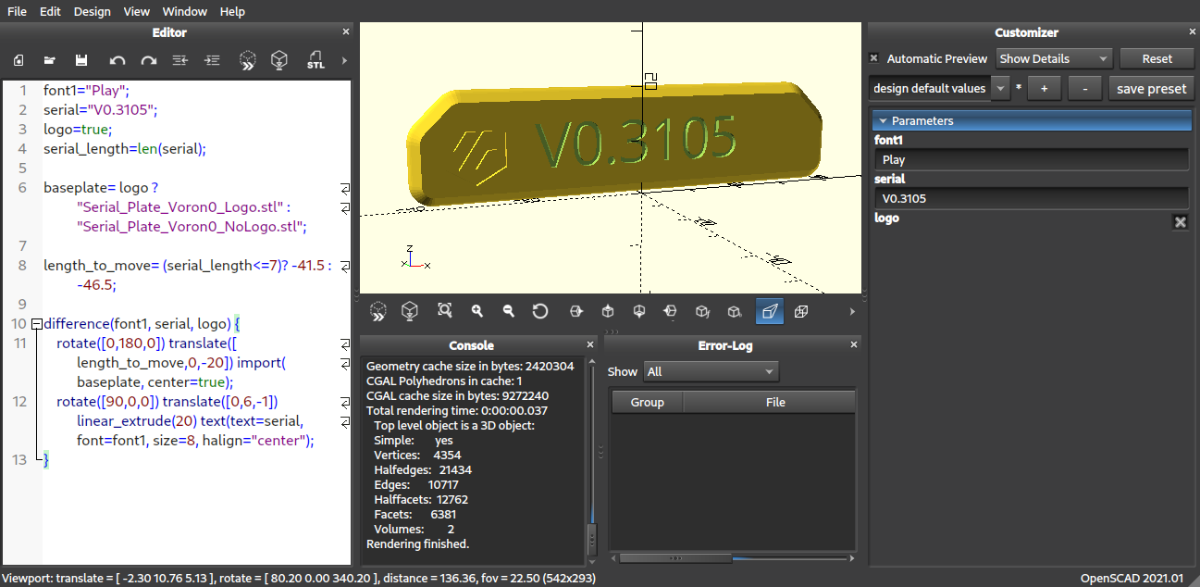Click Preview icon in the viewer toolbar
Viewport: 1200px width, 587px height.
click(378, 311)
